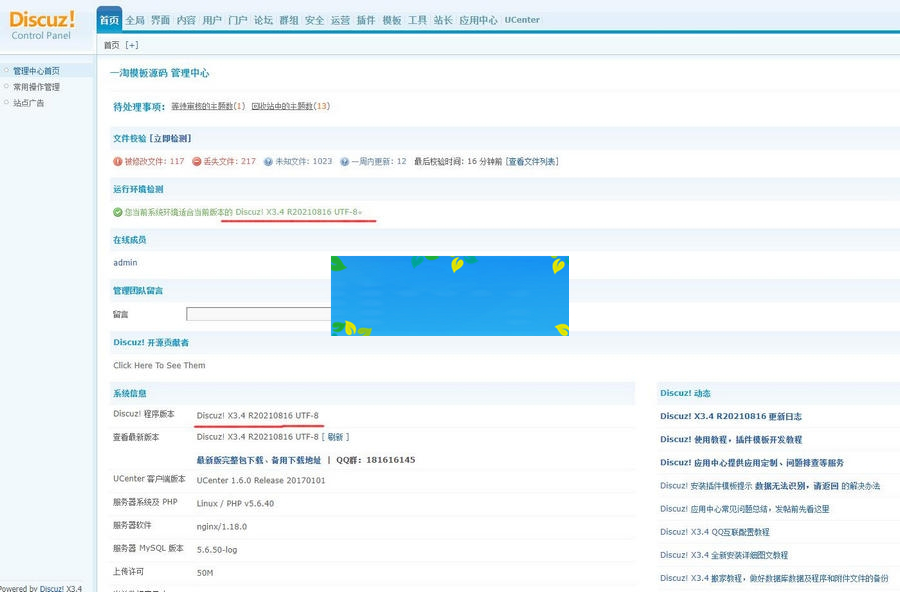Expand the [+] next to 首页 breadcrumb
Screen dimensions: 900x592
(132, 44)
